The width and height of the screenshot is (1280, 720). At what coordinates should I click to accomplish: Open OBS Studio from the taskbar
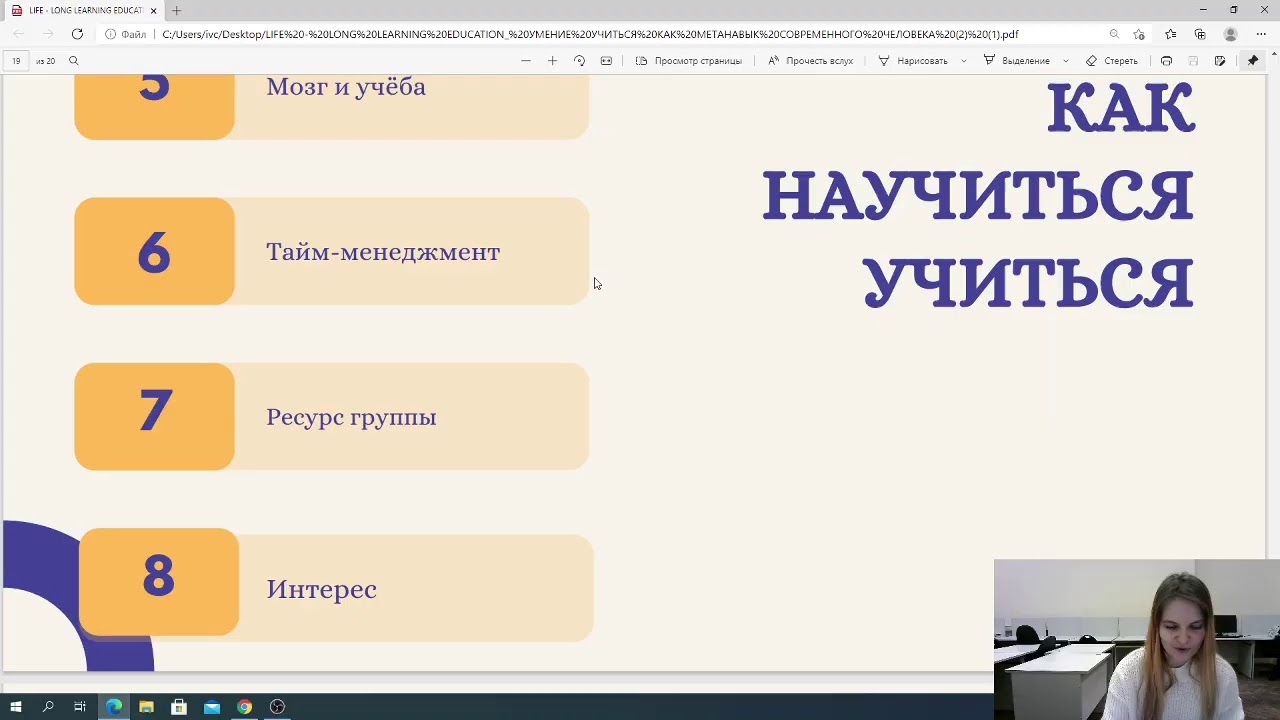[x=277, y=707]
